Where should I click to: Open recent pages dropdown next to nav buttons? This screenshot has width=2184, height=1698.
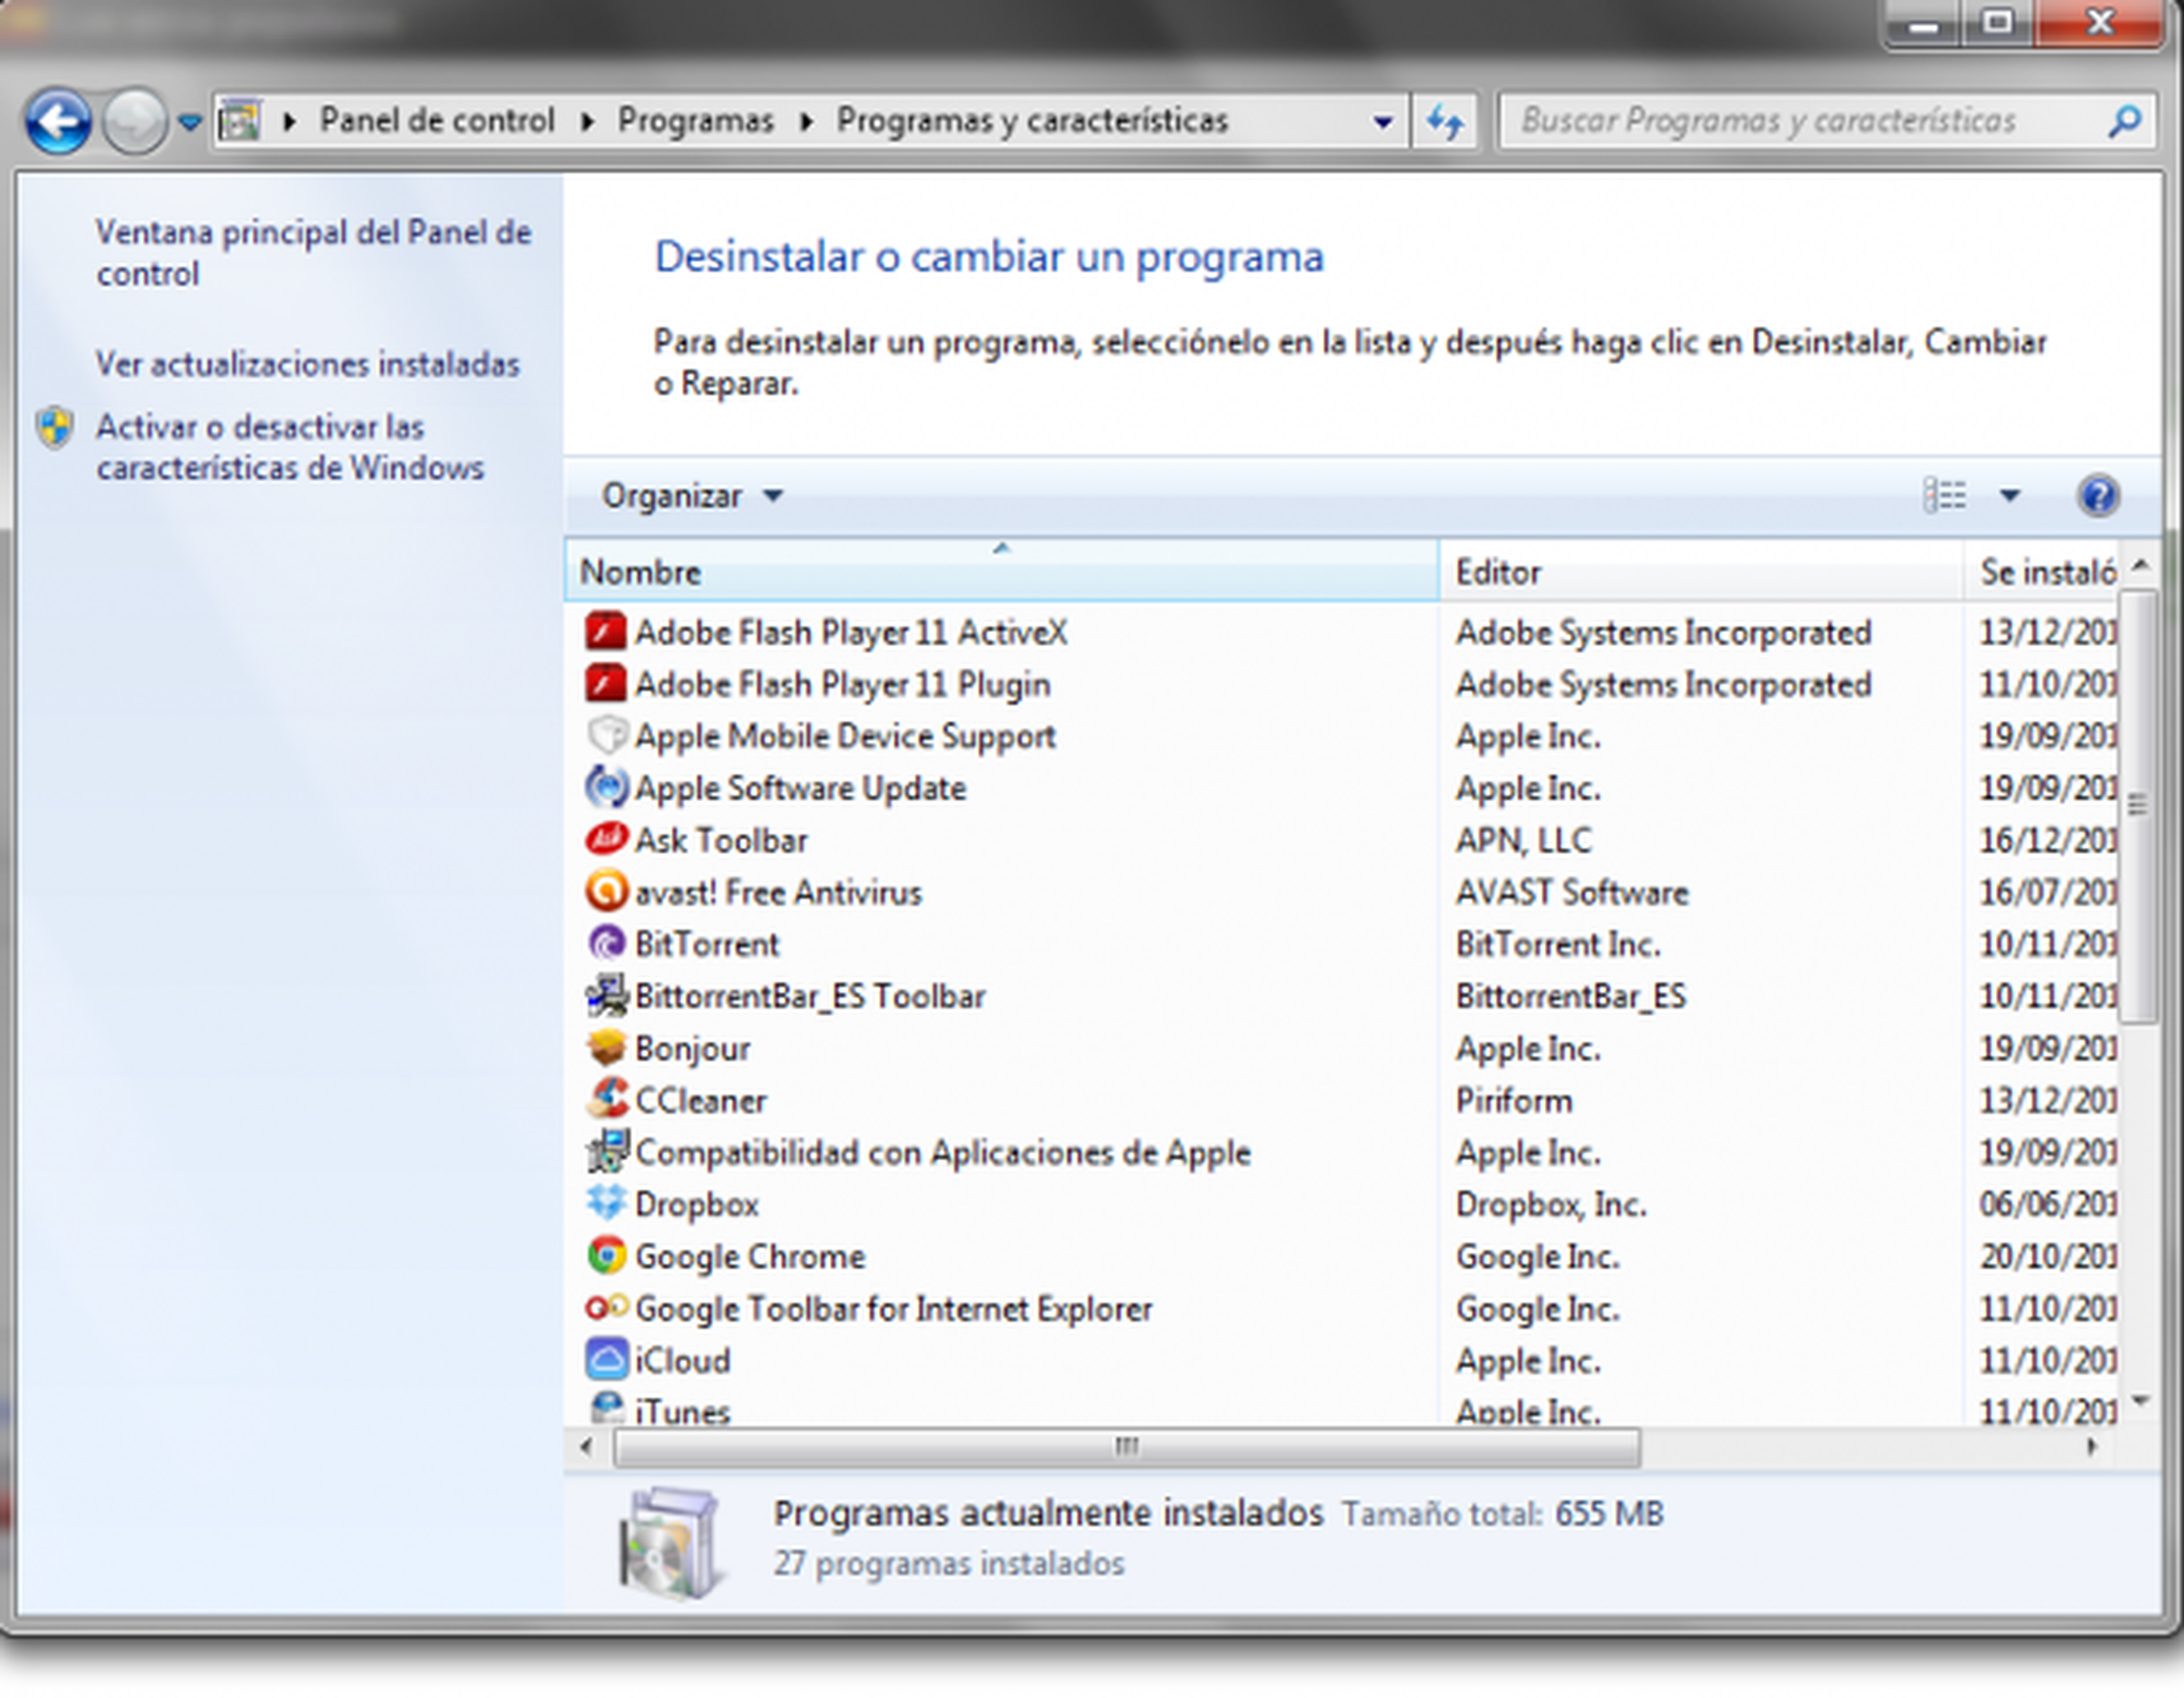(189, 122)
